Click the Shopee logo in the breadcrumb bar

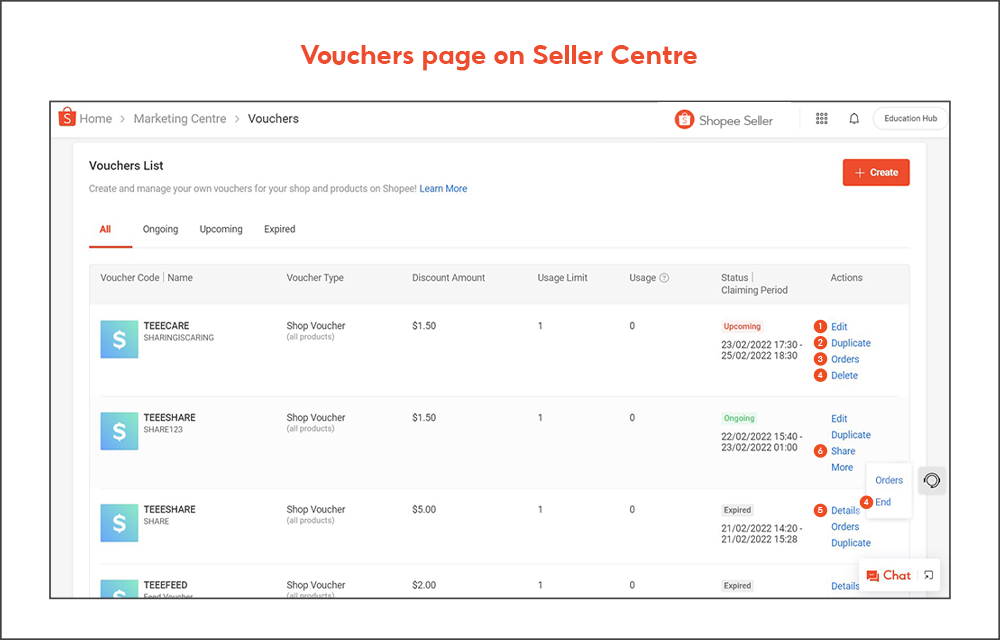tap(67, 117)
